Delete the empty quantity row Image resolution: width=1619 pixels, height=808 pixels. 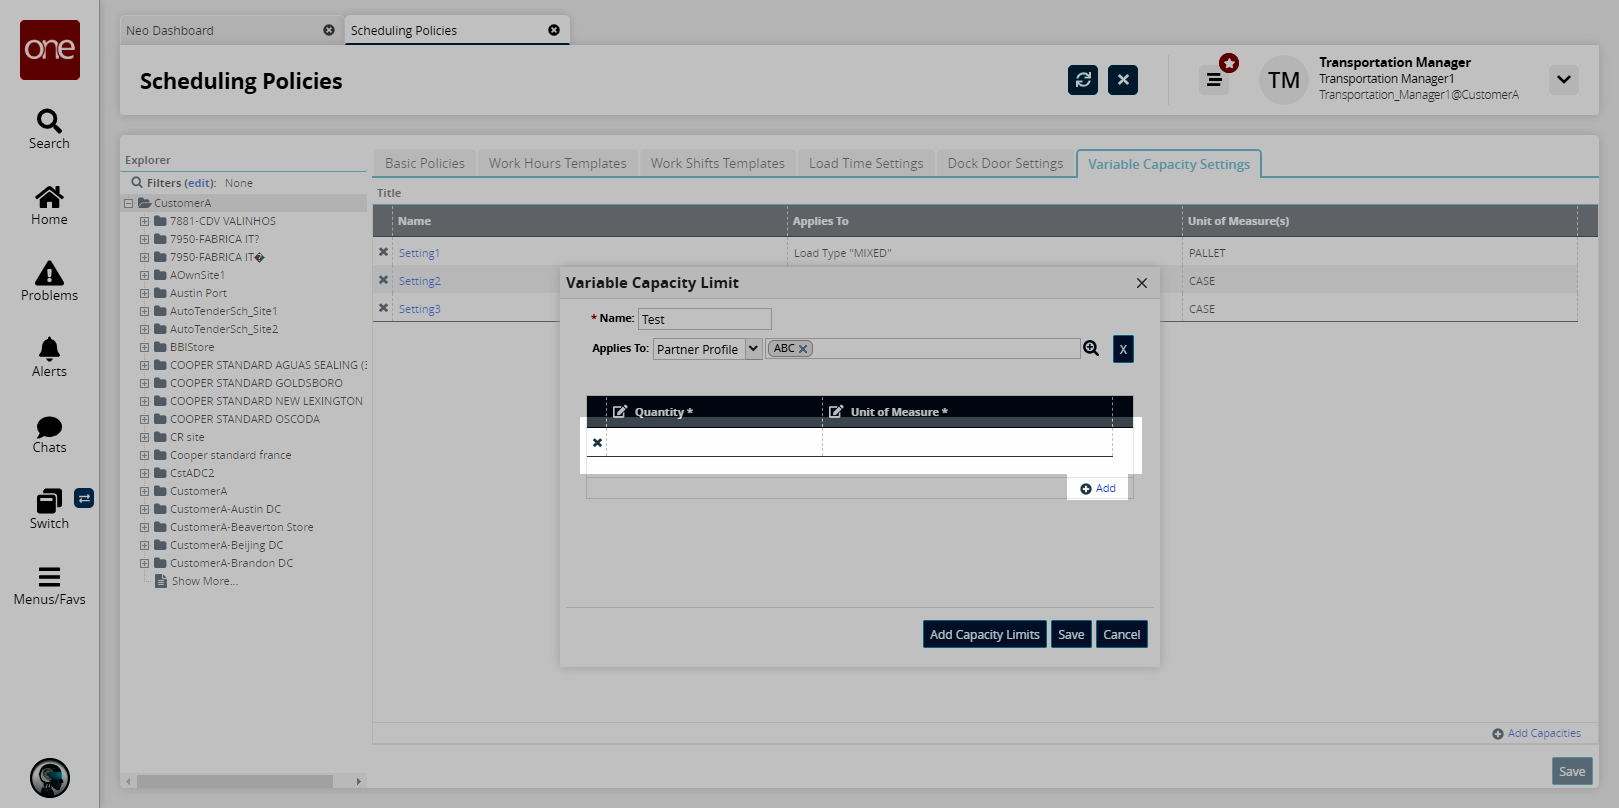597,443
